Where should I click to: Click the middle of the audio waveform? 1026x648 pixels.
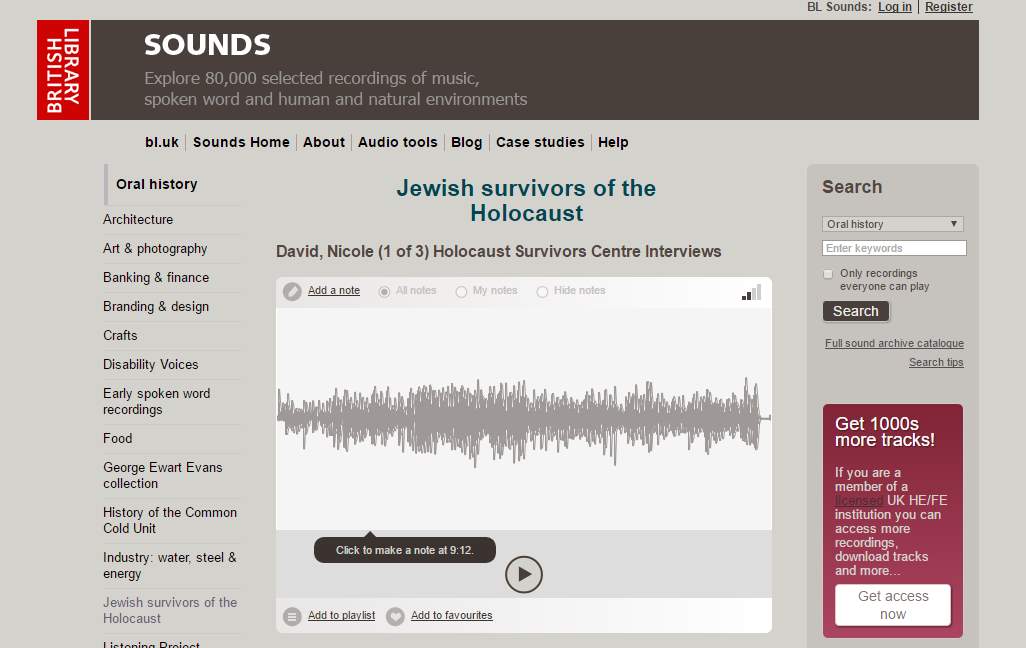pyautogui.click(x=523, y=419)
